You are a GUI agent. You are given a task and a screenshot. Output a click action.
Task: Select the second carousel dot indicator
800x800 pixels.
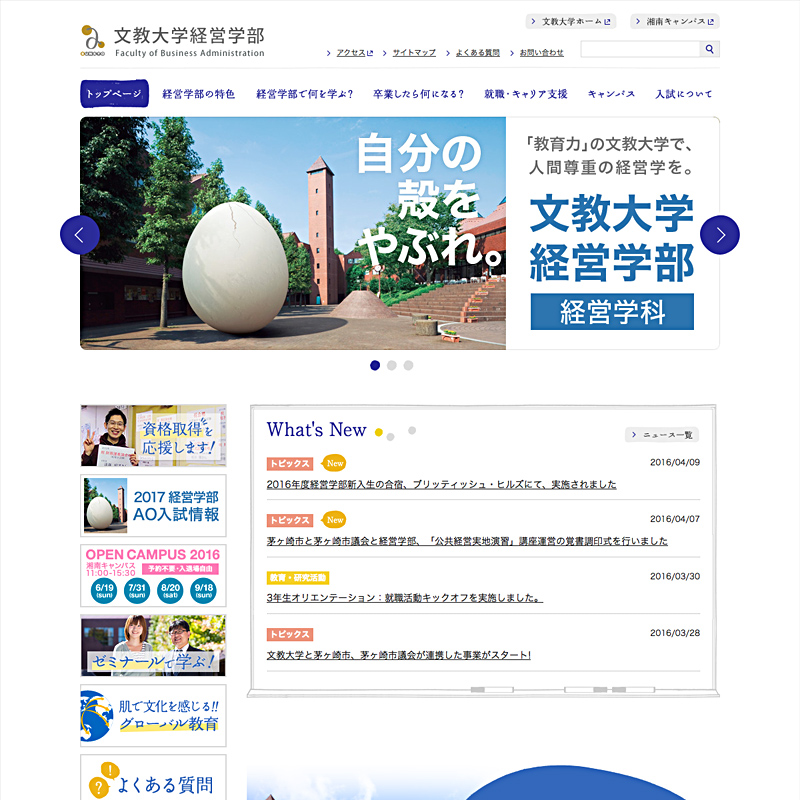[x=392, y=365]
